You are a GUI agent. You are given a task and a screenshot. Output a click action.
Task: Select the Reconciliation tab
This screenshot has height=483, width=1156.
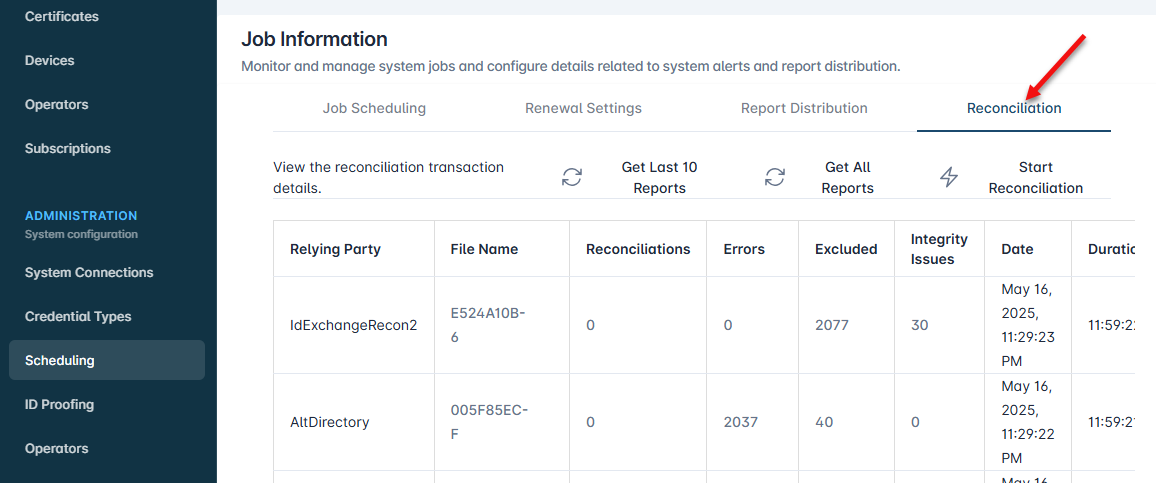(x=1013, y=108)
